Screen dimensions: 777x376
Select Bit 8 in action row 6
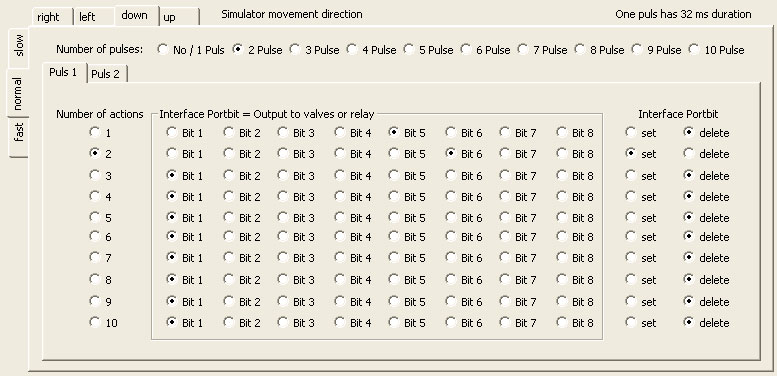coord(561,237)
